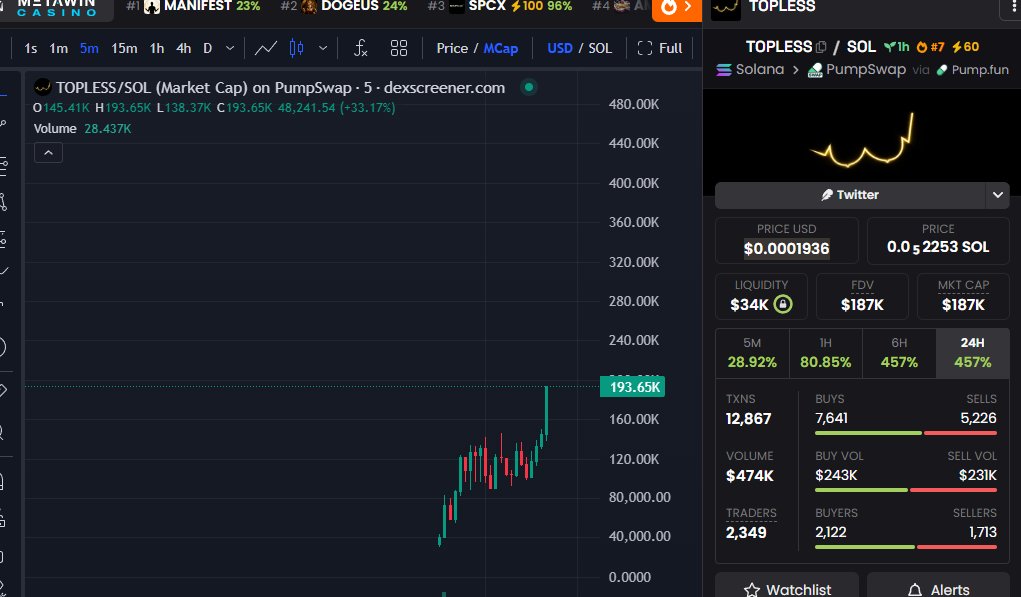Select the 24H stats tab
1021x597 pixels.
(x=973, y=354)
